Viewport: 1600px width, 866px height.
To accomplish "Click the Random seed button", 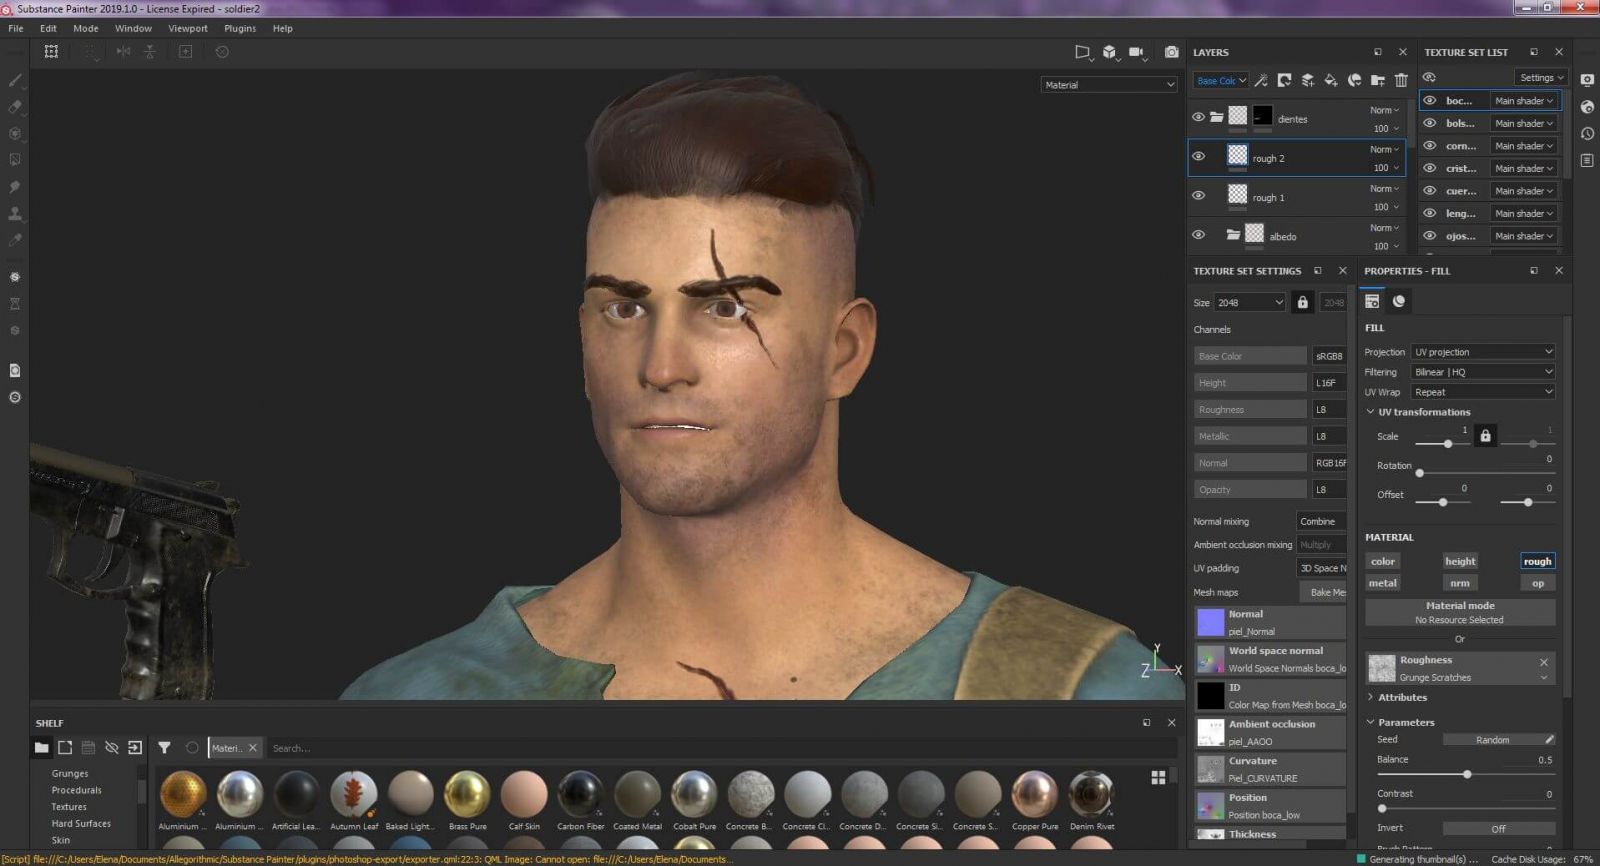I will point(1498,740).
